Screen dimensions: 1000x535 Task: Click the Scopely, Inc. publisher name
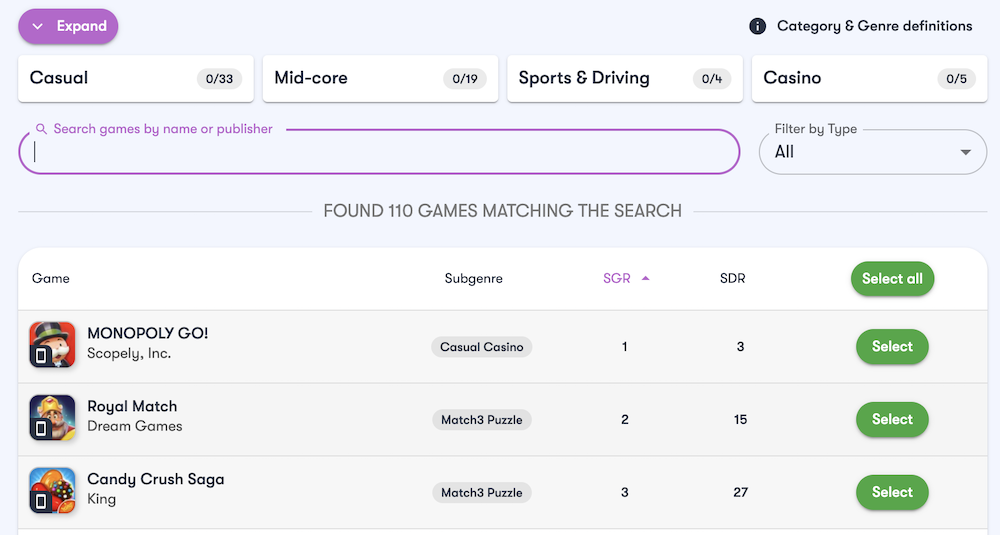pos(129,353)
